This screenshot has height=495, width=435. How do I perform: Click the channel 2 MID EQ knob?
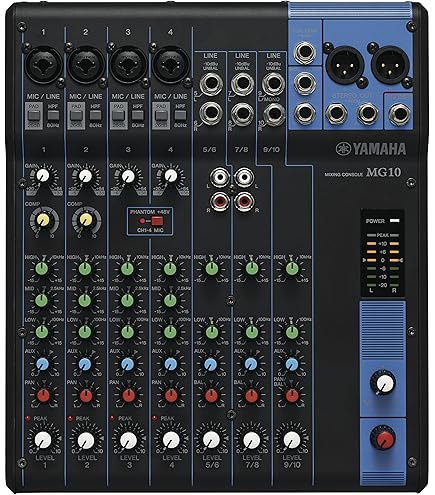pyautogui.click(x=85, y=300)
